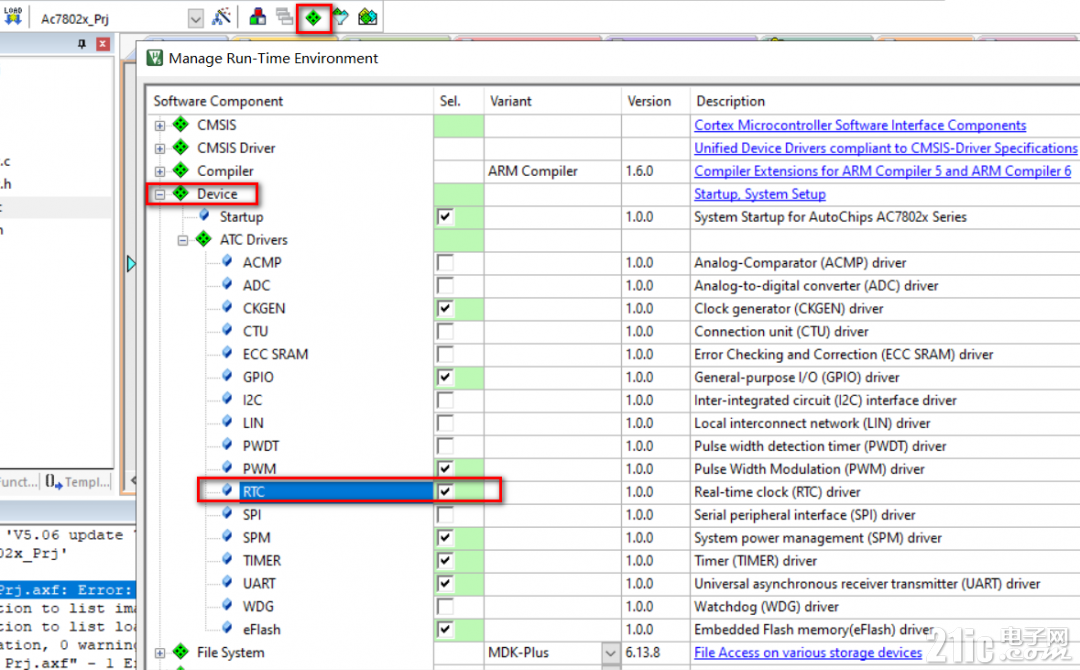Click the CMSIS green diamond icon
This screenshot has width=1080, height=670.
[x=181, y=125]
